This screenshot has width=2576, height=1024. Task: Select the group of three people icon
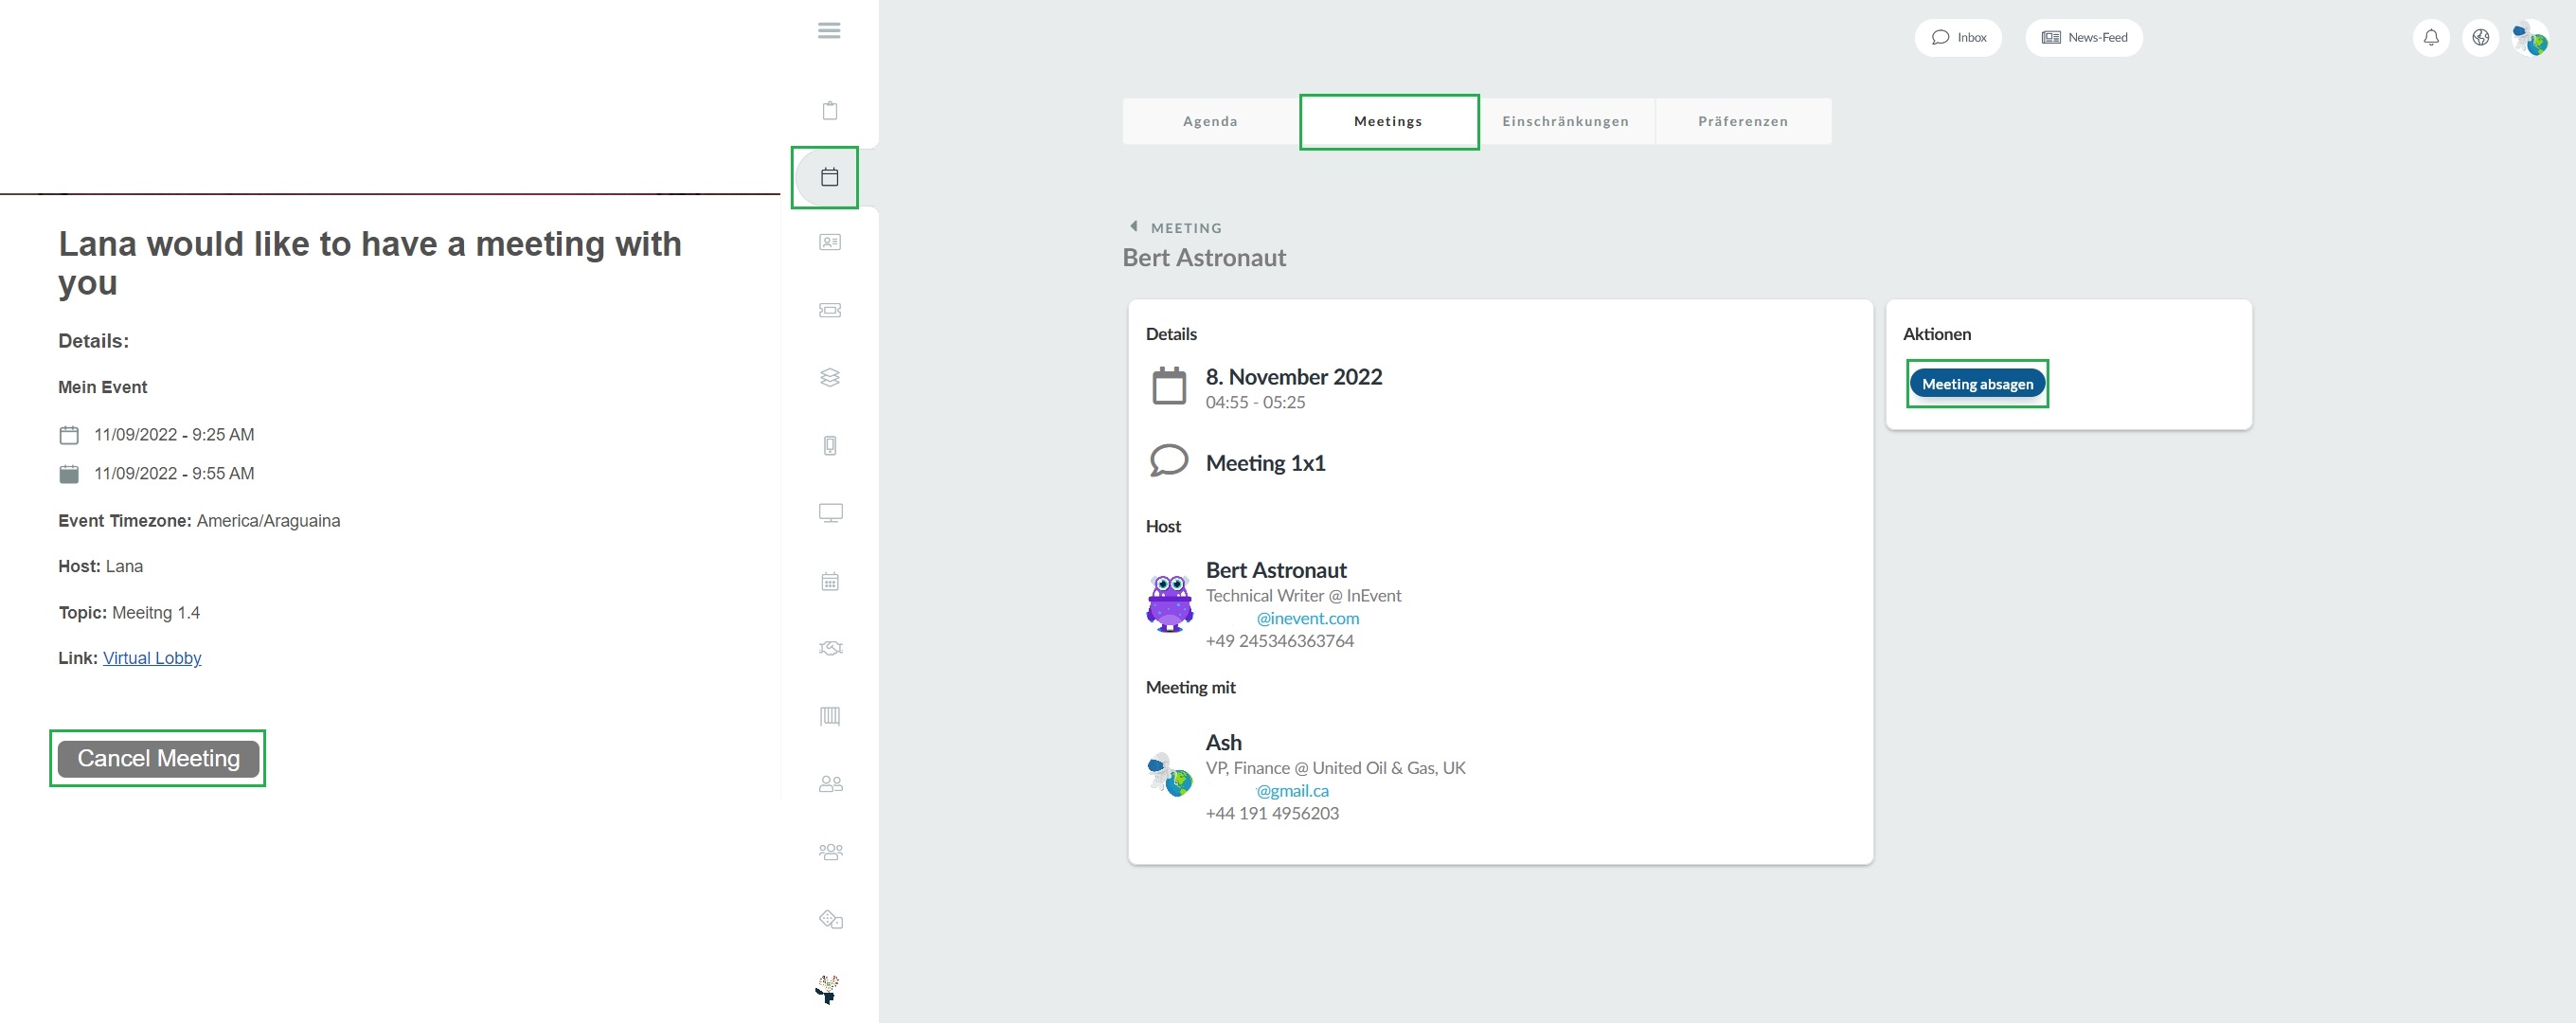[830, 852]
